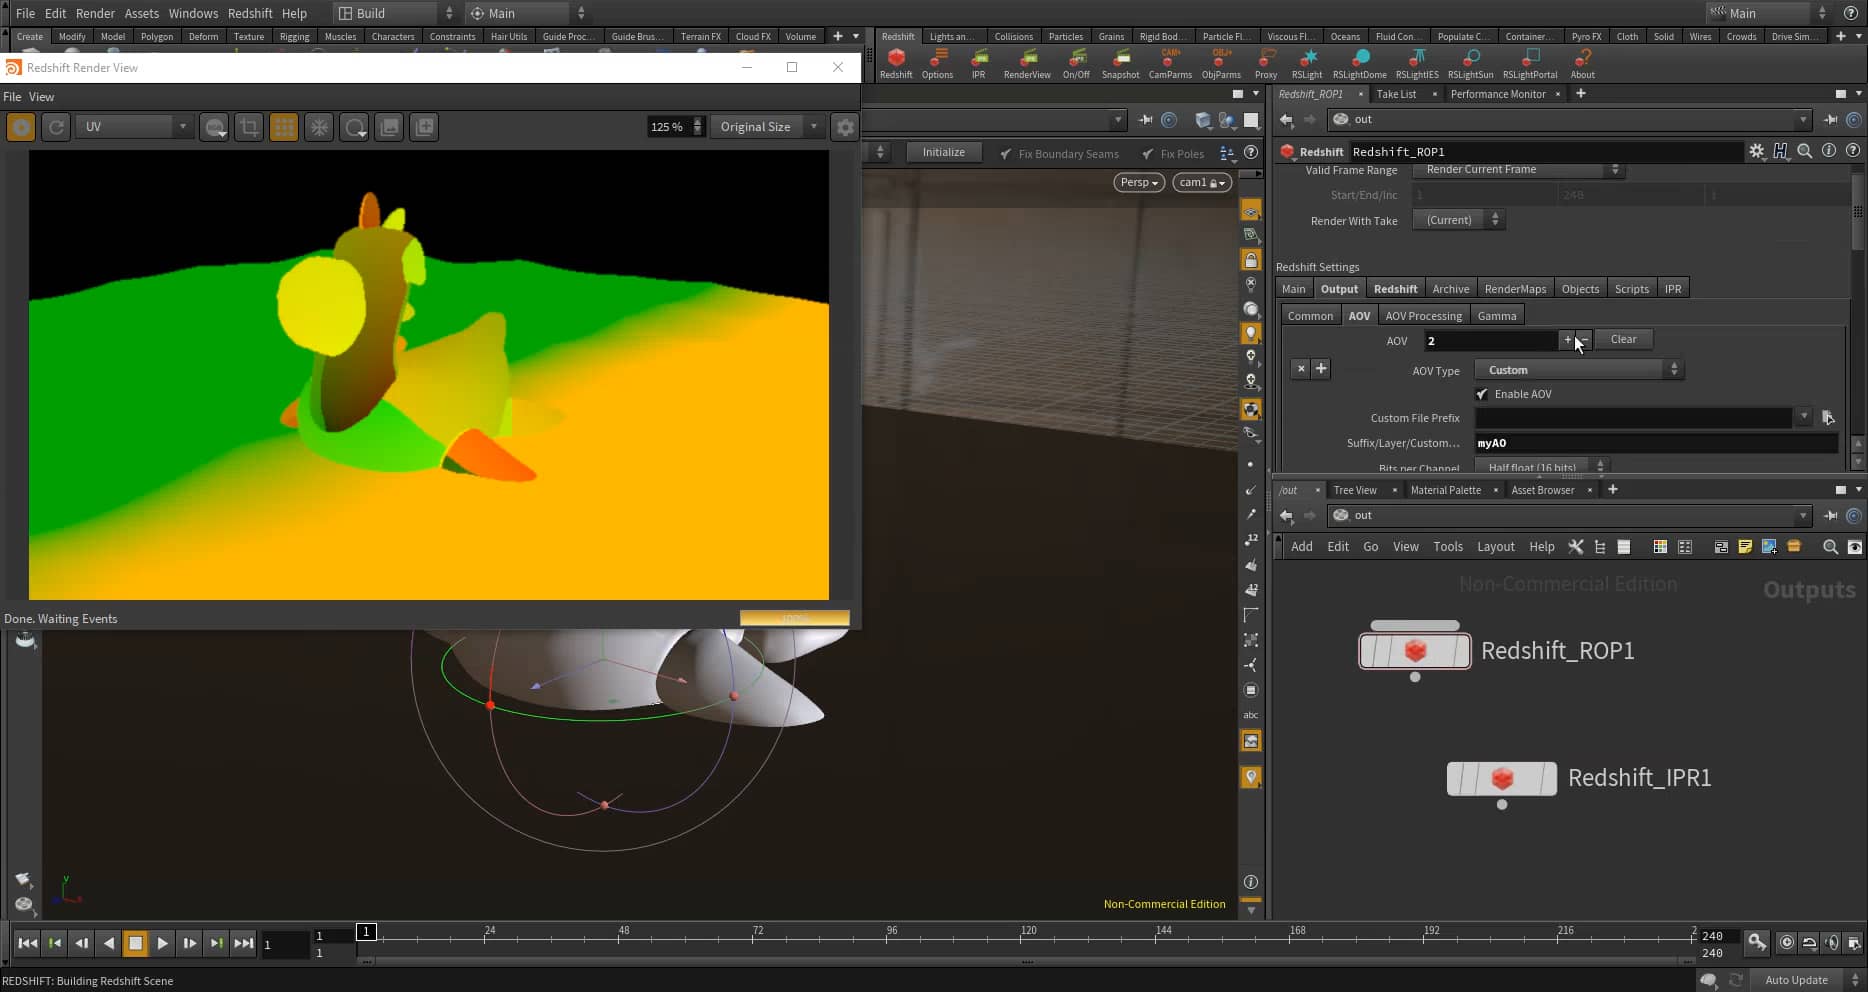
Task: Click the 125% zoom percentage field
Action: coord(667,126)
